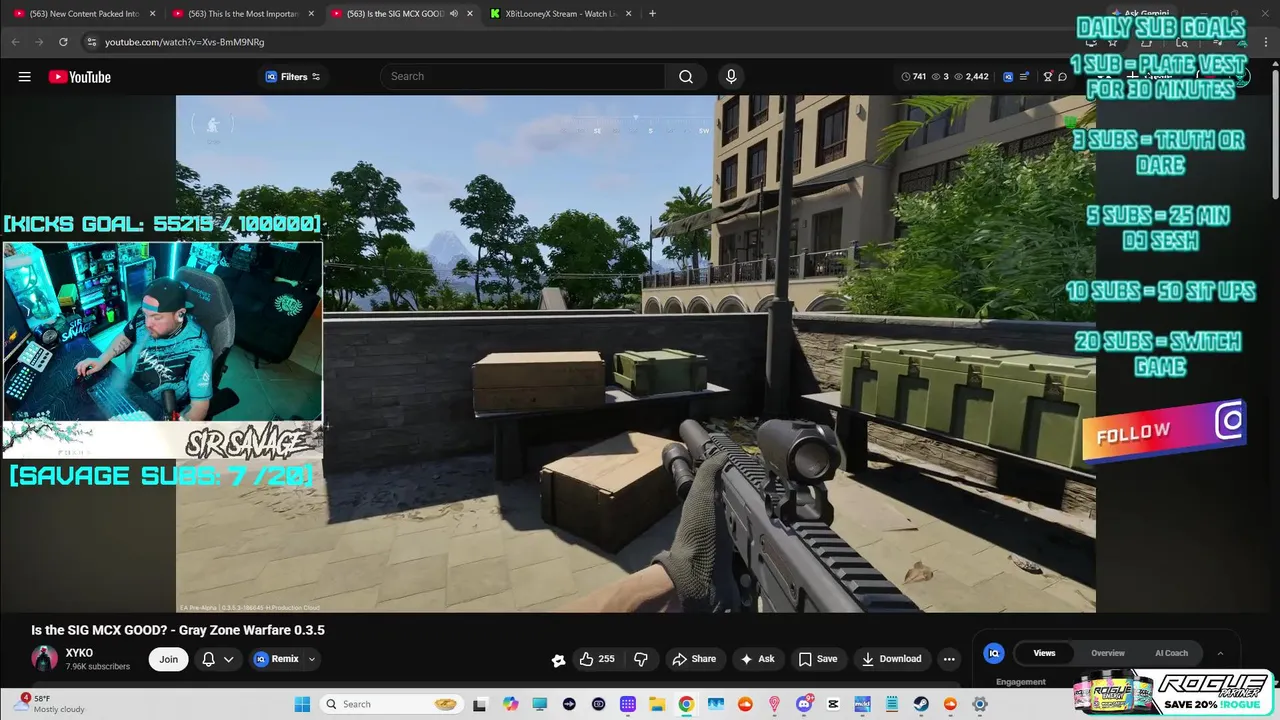
Task: Click the Ask button
Action: [x=757, y=659]
